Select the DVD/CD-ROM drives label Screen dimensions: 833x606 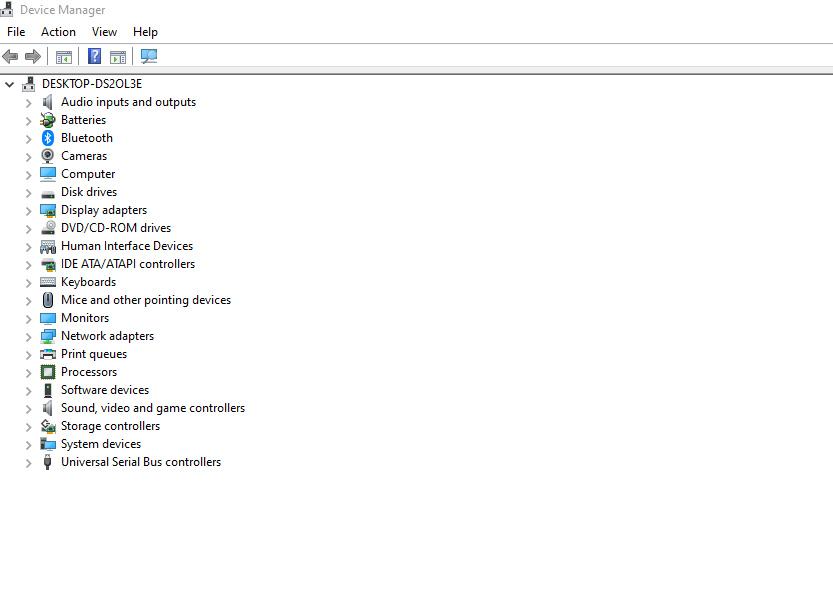point(116,228)
